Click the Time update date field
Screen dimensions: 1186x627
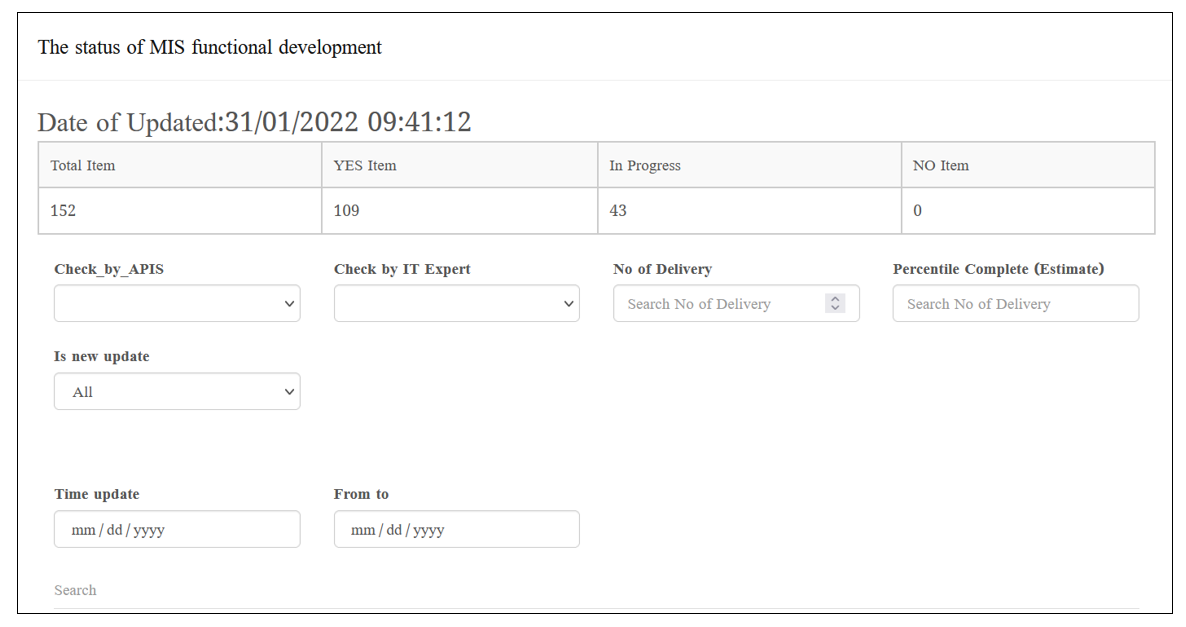tap(177, 529)
